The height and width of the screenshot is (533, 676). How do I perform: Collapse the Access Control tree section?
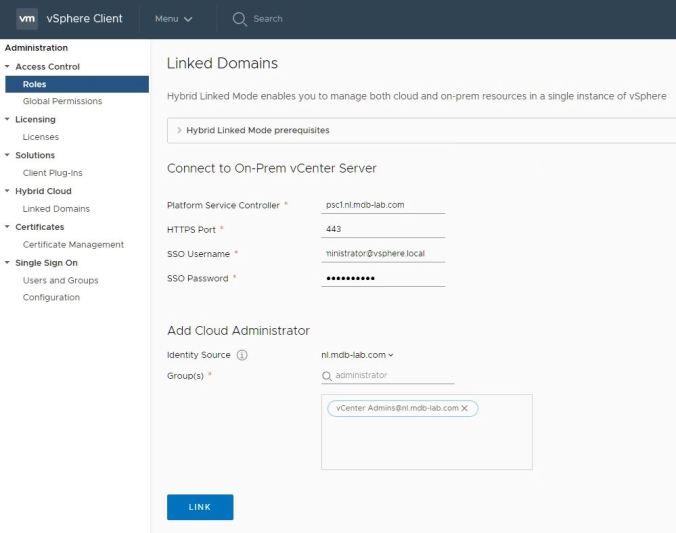coord(7,67)
